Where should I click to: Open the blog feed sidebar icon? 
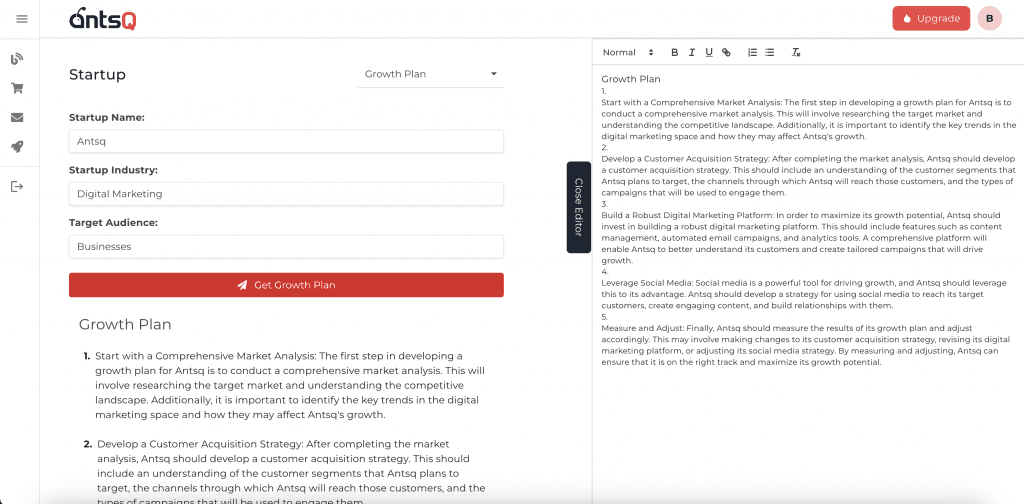point(18,59)
